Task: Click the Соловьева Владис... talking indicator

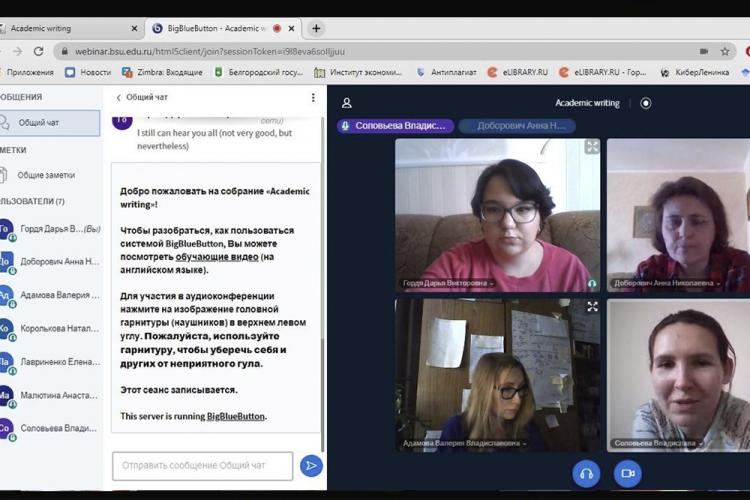Action: point(395,126)
